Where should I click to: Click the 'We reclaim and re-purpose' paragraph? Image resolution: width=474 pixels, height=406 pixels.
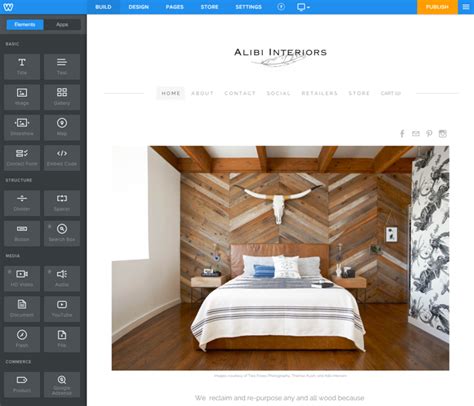[x=279, y=398]
